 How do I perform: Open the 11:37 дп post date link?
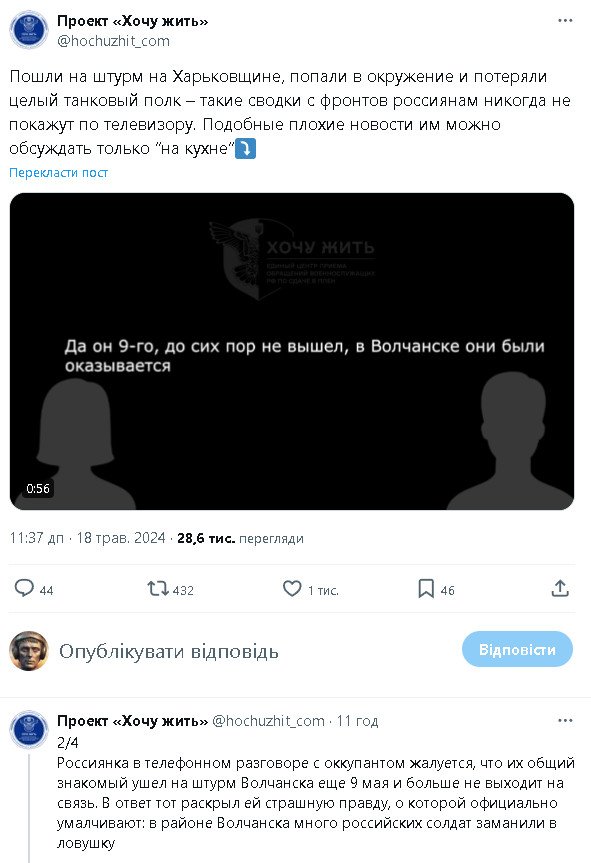pos(87,538)
